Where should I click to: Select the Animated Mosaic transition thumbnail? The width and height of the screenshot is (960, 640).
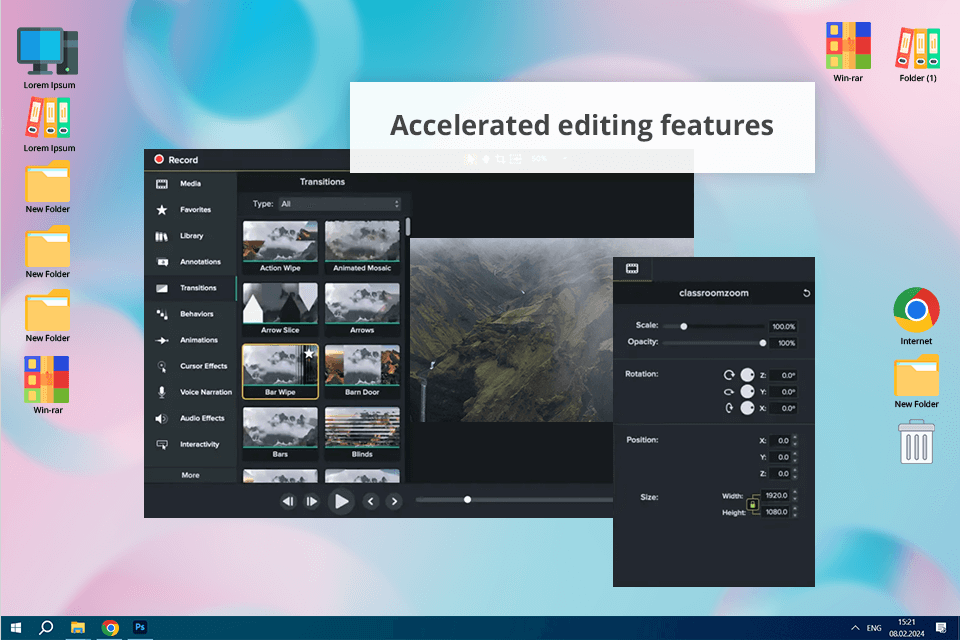(x=362, y=245)
